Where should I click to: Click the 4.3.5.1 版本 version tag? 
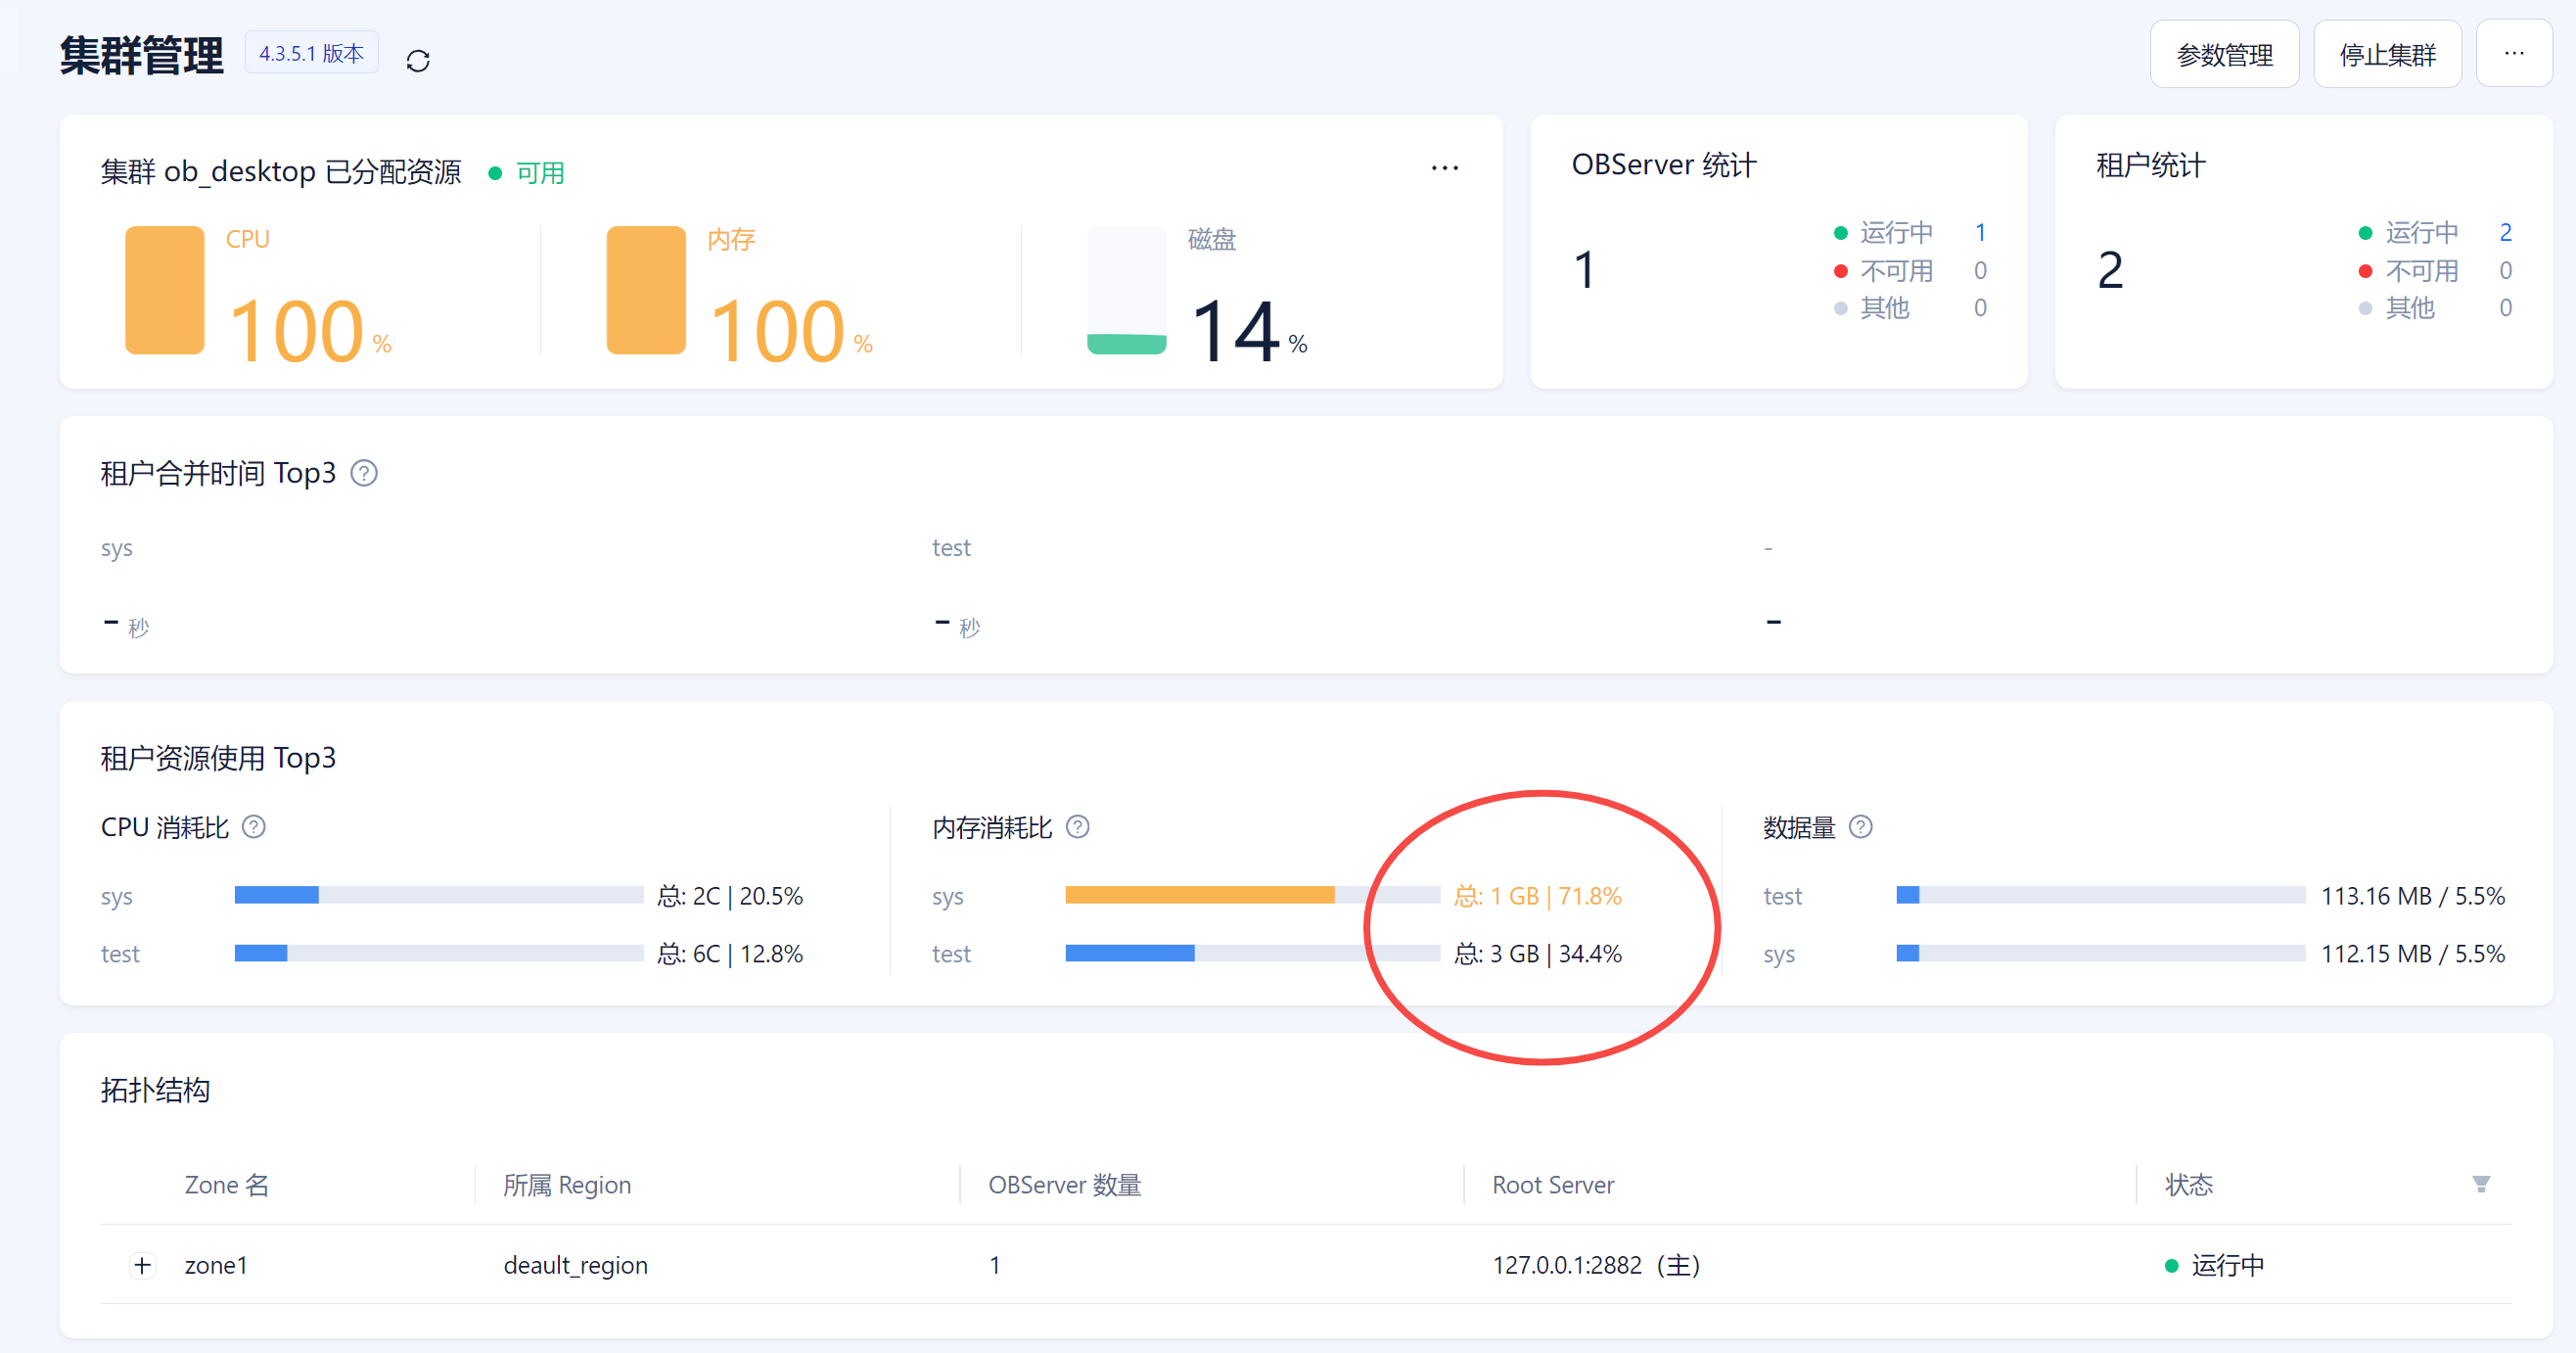coord(311,53)
